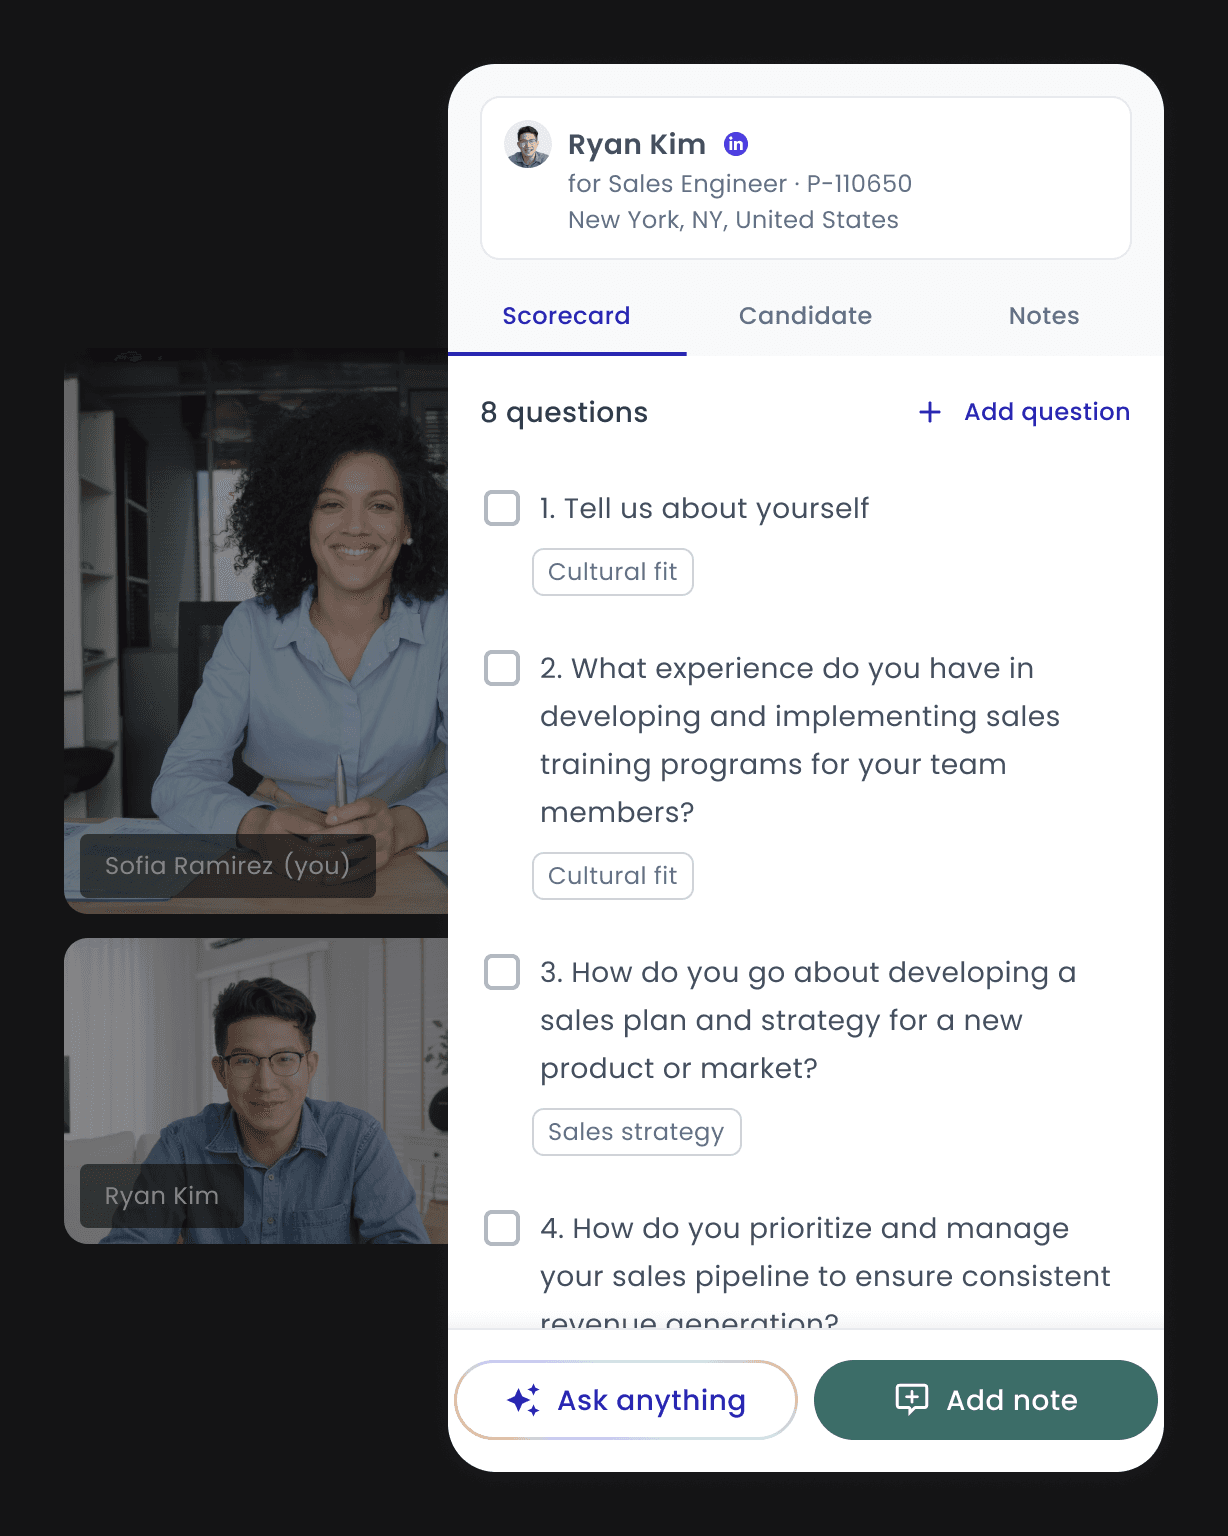The width and height of the screenshot is (1228, 1536).
Task: Click the Ask anything button
Action: tap(626, 1400)
